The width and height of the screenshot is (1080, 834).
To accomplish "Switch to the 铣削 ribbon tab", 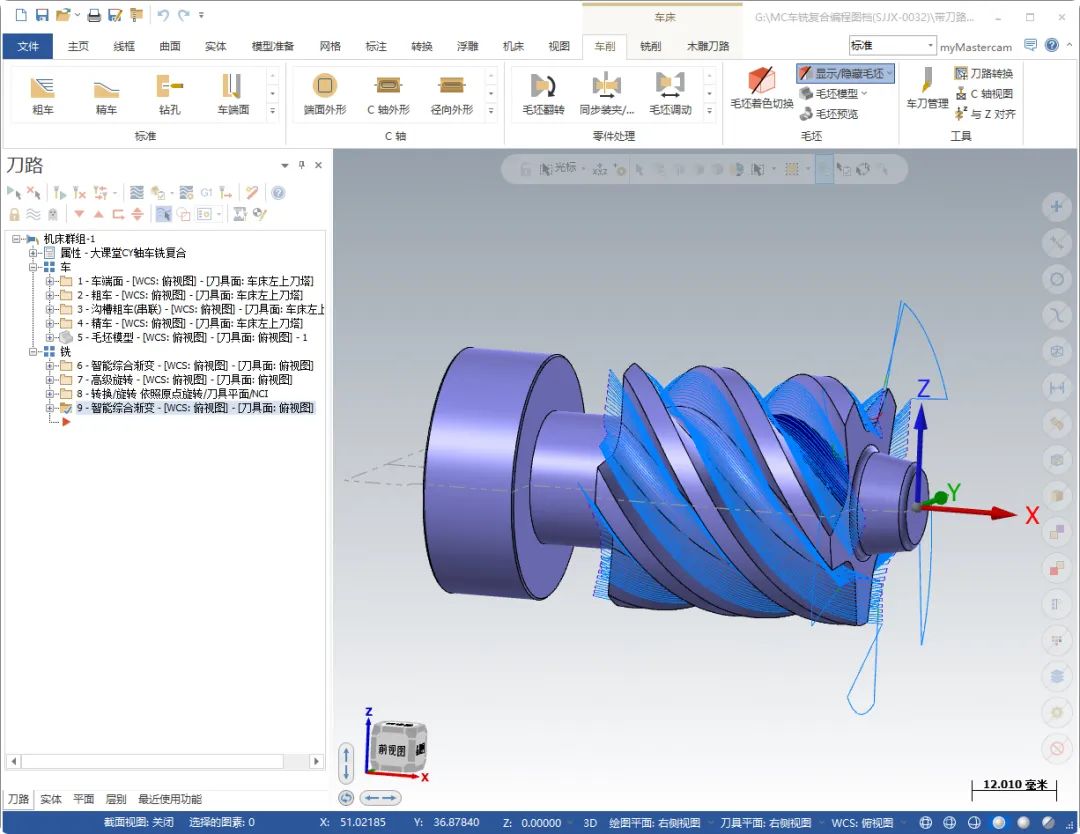I will (x=650, y=46).
